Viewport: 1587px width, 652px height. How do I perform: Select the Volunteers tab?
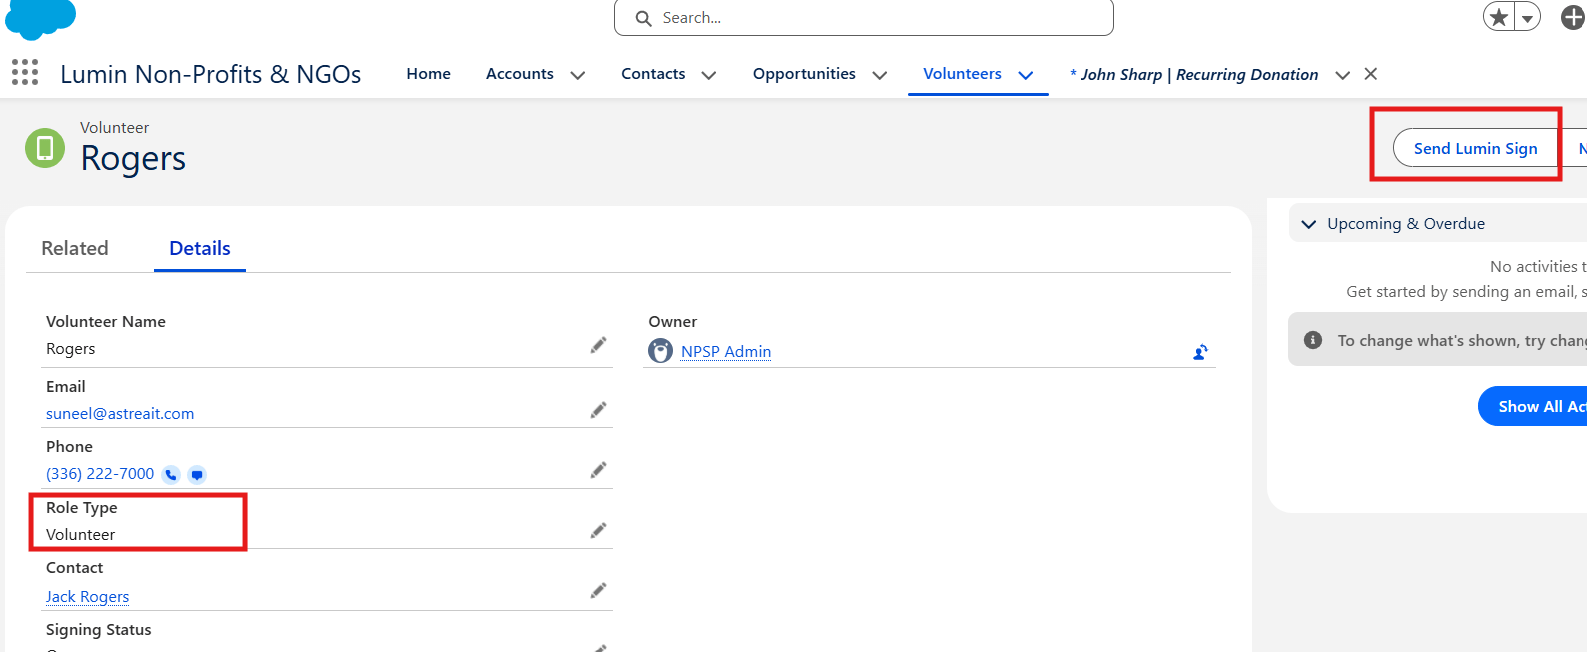(962, 74)
